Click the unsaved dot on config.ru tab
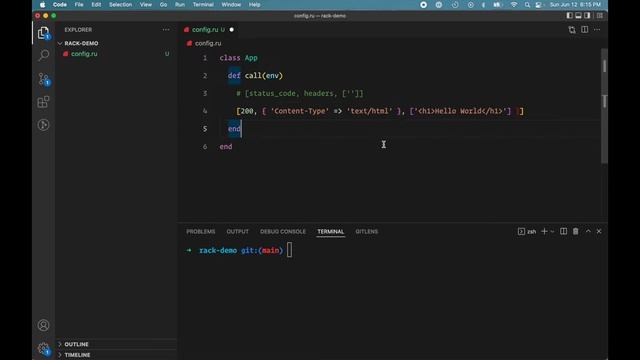 [x=231, y=30]
